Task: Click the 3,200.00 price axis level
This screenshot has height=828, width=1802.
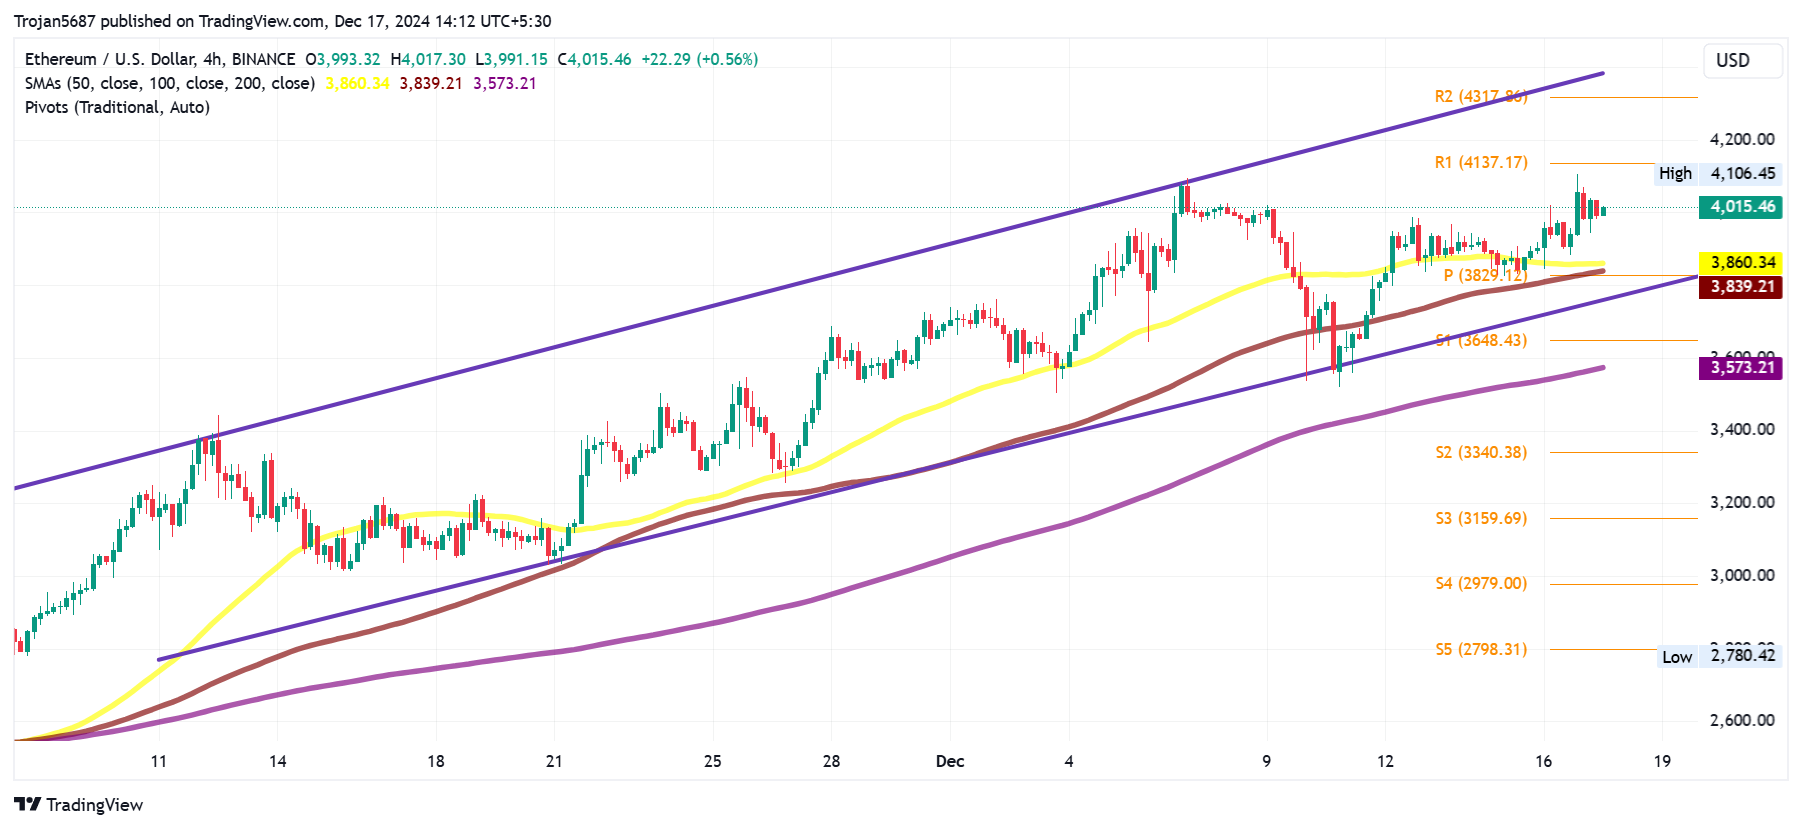Action: (1742, 502)
